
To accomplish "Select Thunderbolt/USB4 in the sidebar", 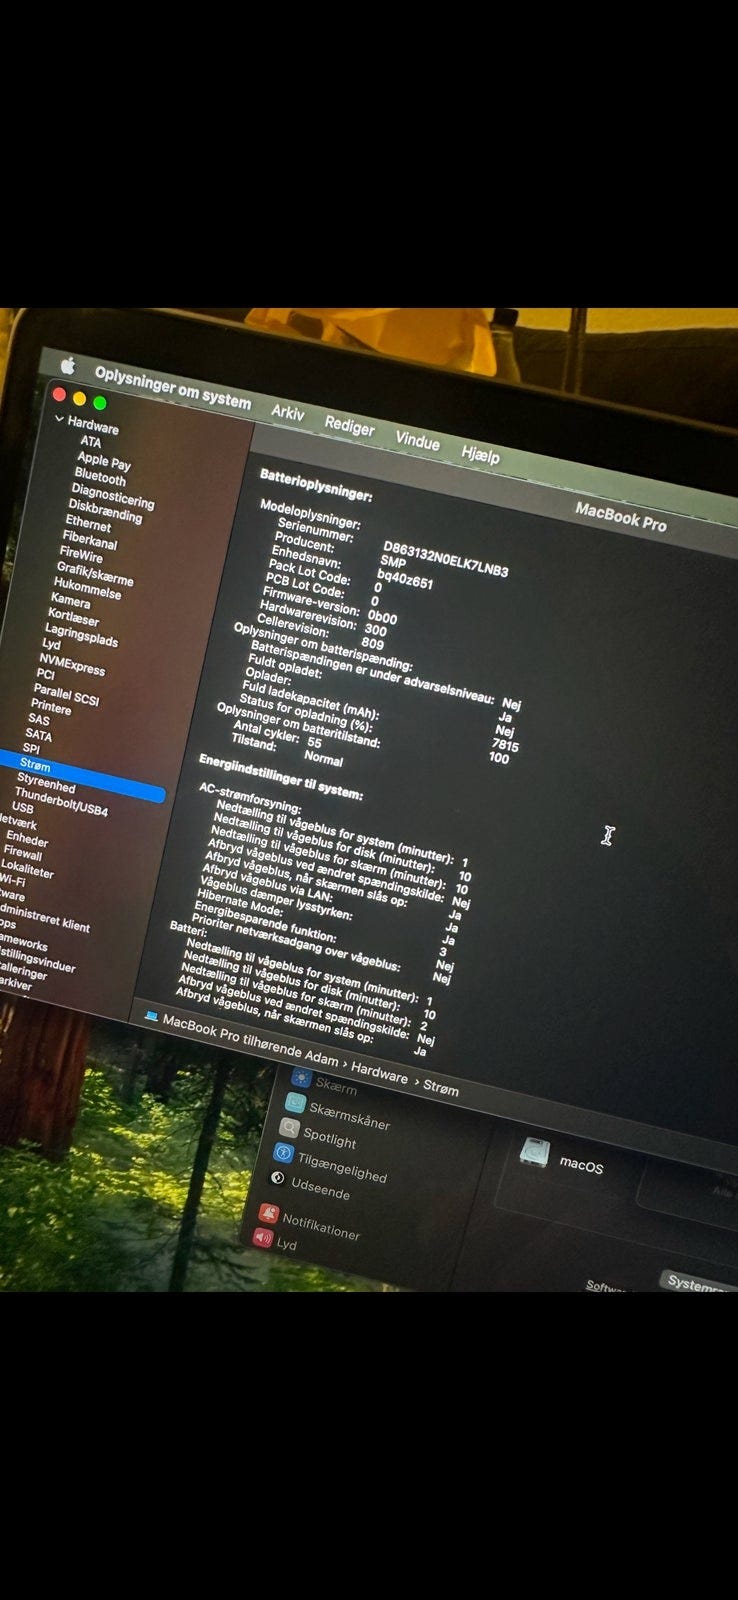I will 61,801.
